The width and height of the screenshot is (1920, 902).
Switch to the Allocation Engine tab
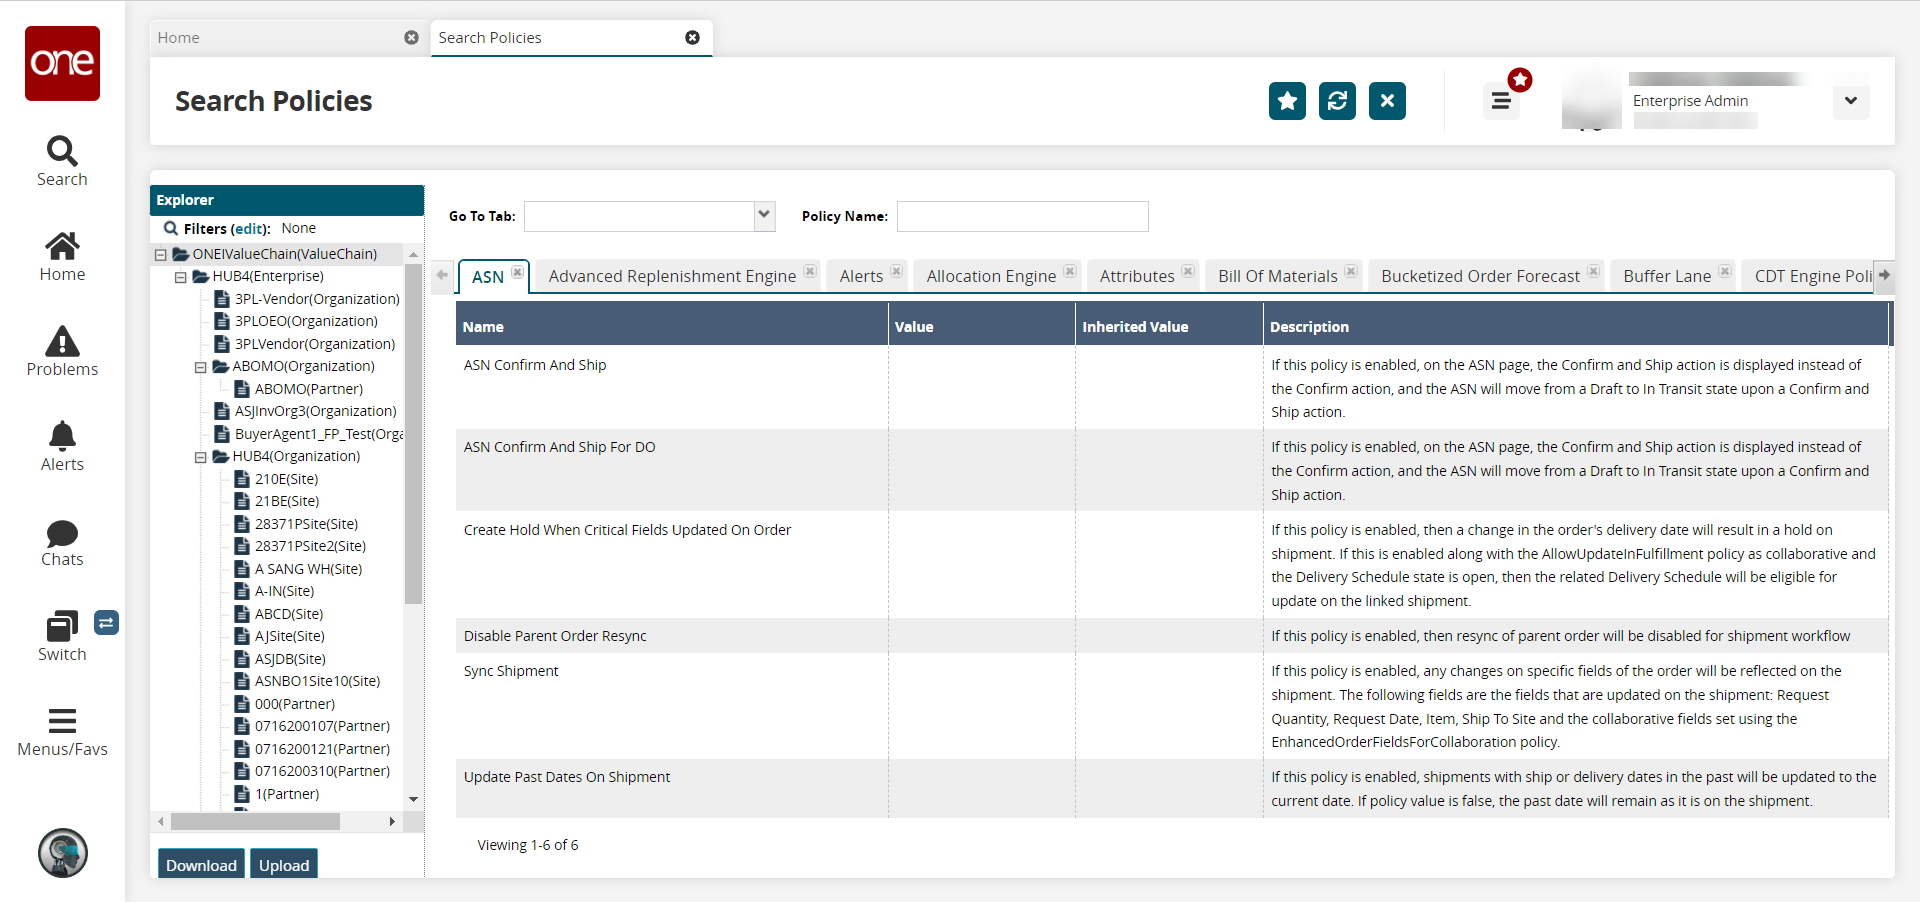tap(990, 276)
